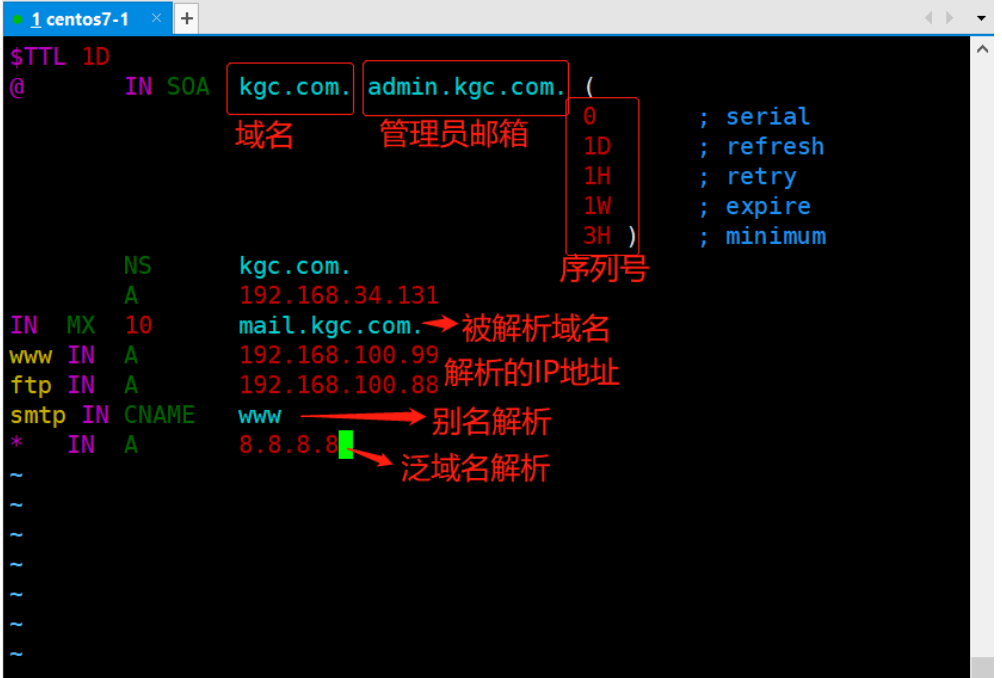This screenshot has width=1002, height=678.
Task: Click the green connection status dot
Action: [x=17, y=20]
